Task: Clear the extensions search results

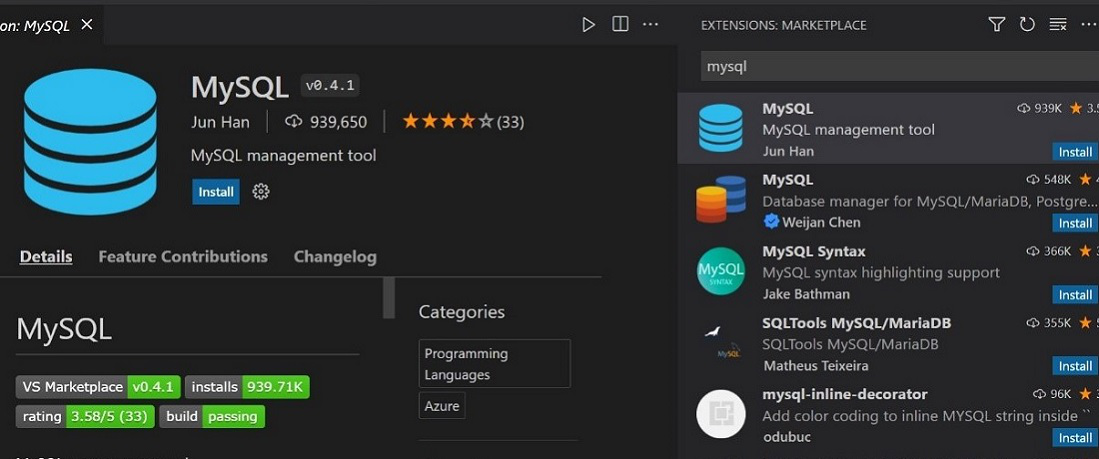Action: click(x=1058, y=25)
